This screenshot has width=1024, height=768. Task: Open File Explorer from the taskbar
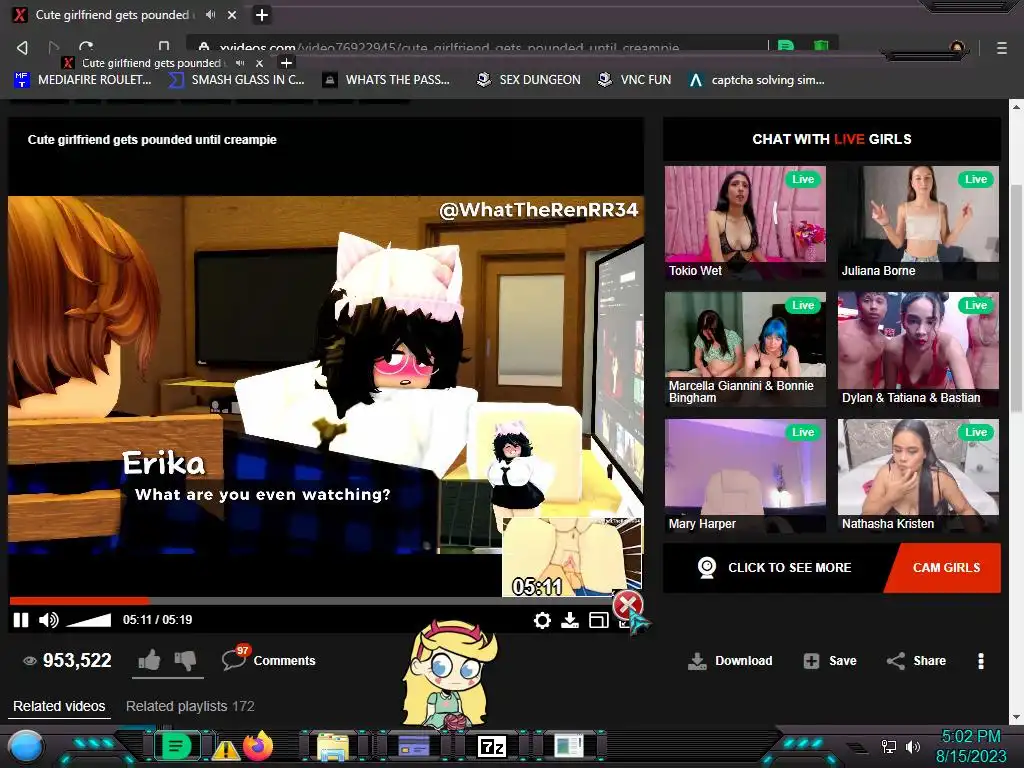[333, 746]
